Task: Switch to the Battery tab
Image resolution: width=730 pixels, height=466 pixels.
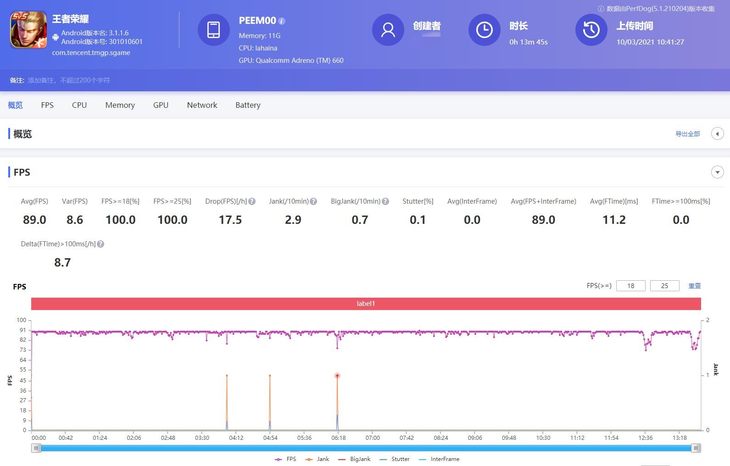Action: pyautogui.click(x=247, y=105)
